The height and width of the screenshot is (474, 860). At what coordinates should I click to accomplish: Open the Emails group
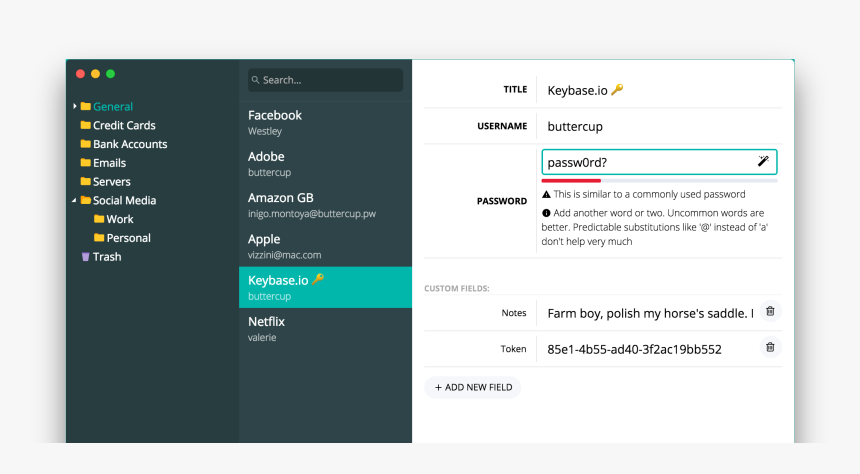(109, 162)
